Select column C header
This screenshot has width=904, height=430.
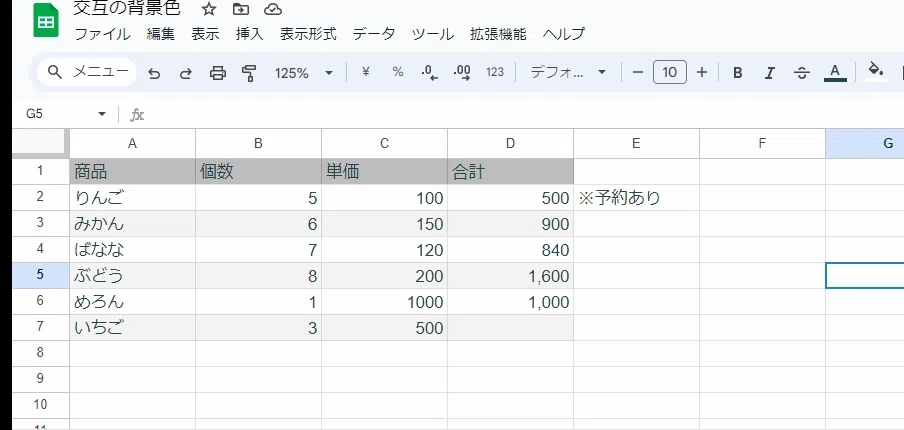click(385, 144)
